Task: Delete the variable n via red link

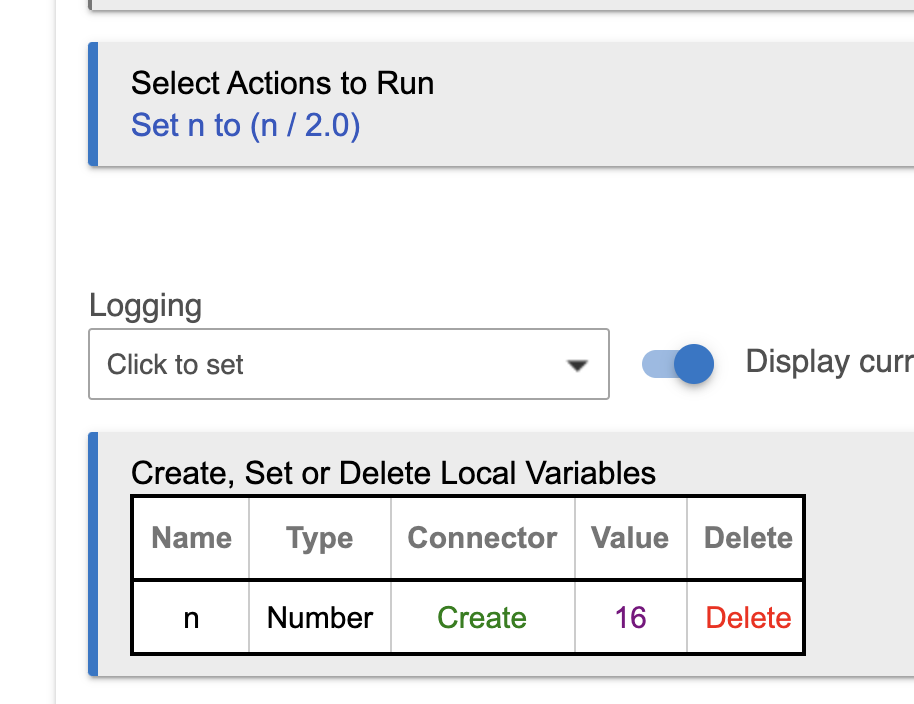Action: [748, 618]
